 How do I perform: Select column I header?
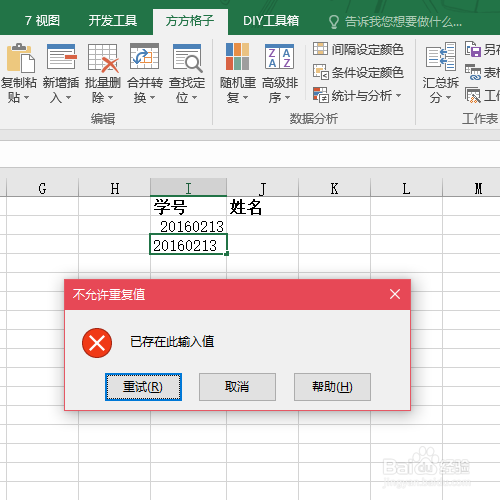[x=189, y=188]
